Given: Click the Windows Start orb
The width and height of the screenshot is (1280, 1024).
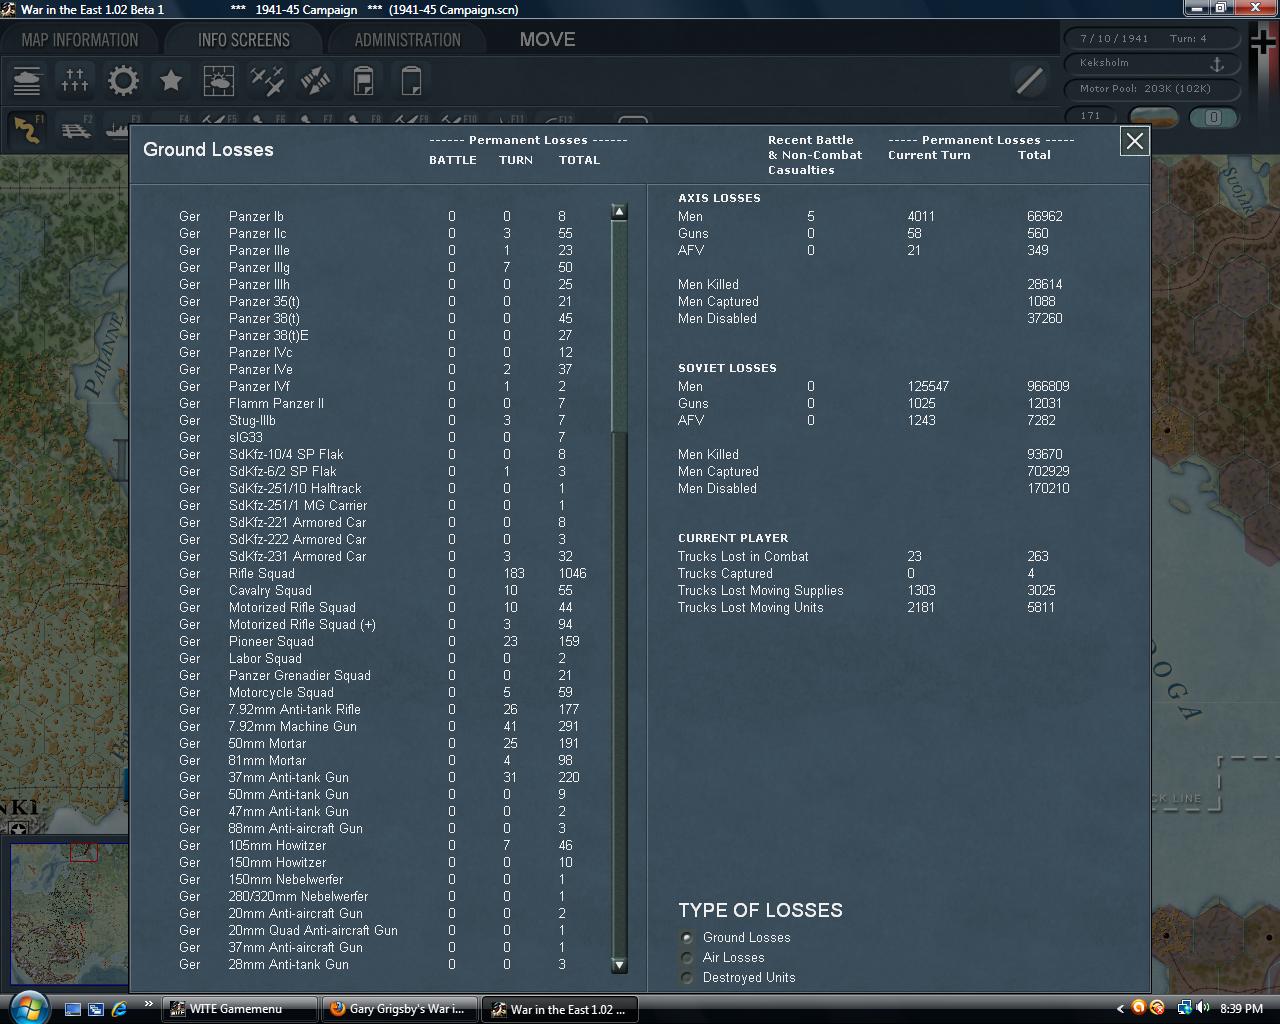Looking at the screenshot, I should point(27,1006).
